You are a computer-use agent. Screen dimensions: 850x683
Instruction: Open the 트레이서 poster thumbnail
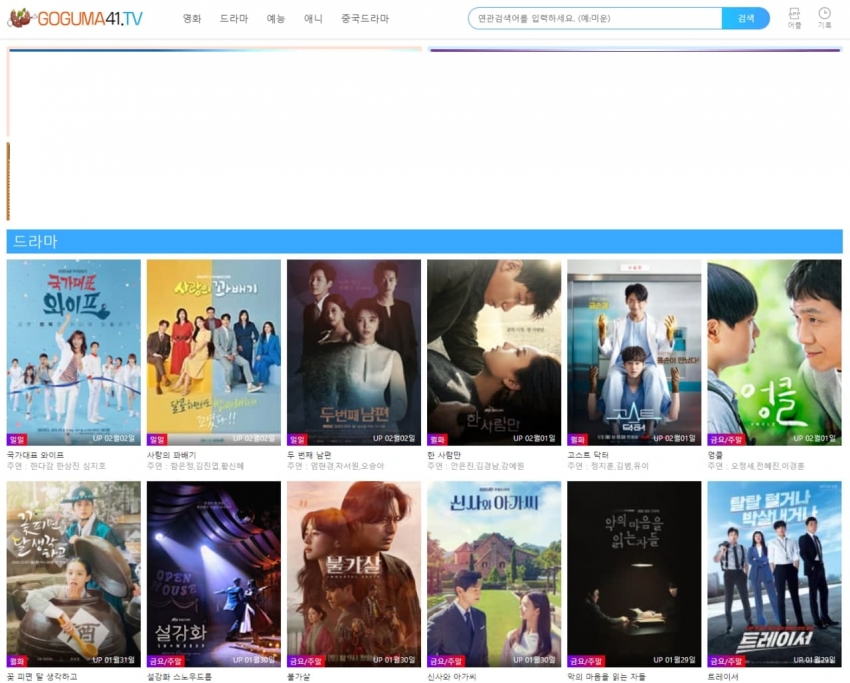pos(775,574)
